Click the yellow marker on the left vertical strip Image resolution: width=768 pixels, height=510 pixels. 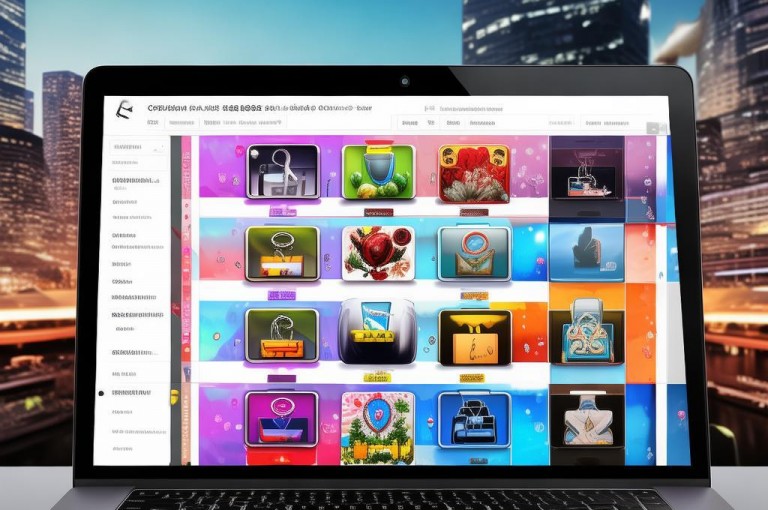tap(174, 396)
